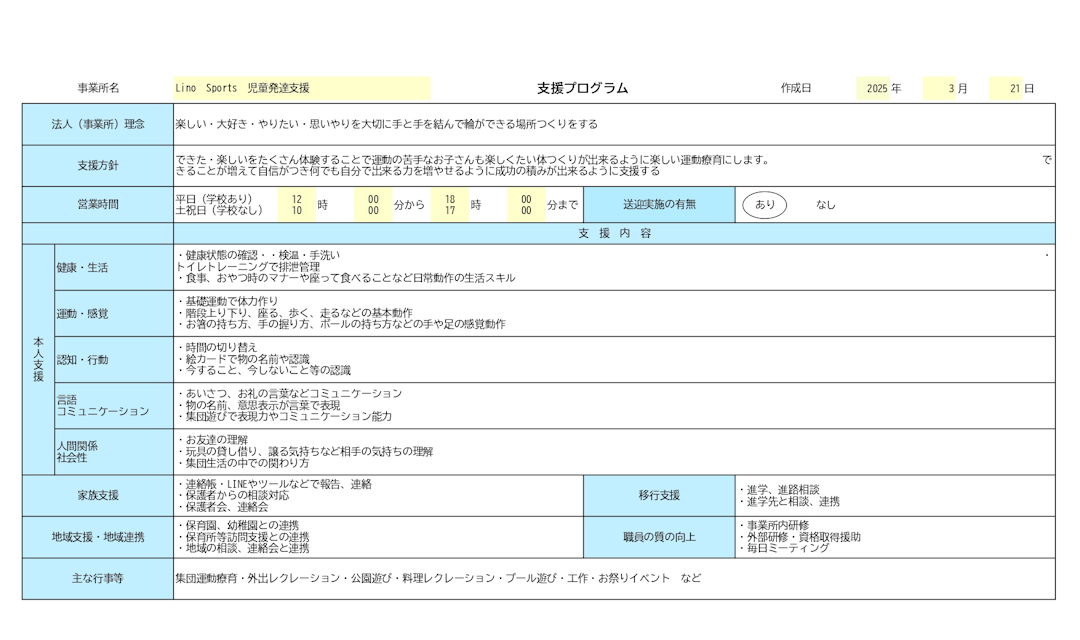Click the 支援プログラム title

(582, 88)
